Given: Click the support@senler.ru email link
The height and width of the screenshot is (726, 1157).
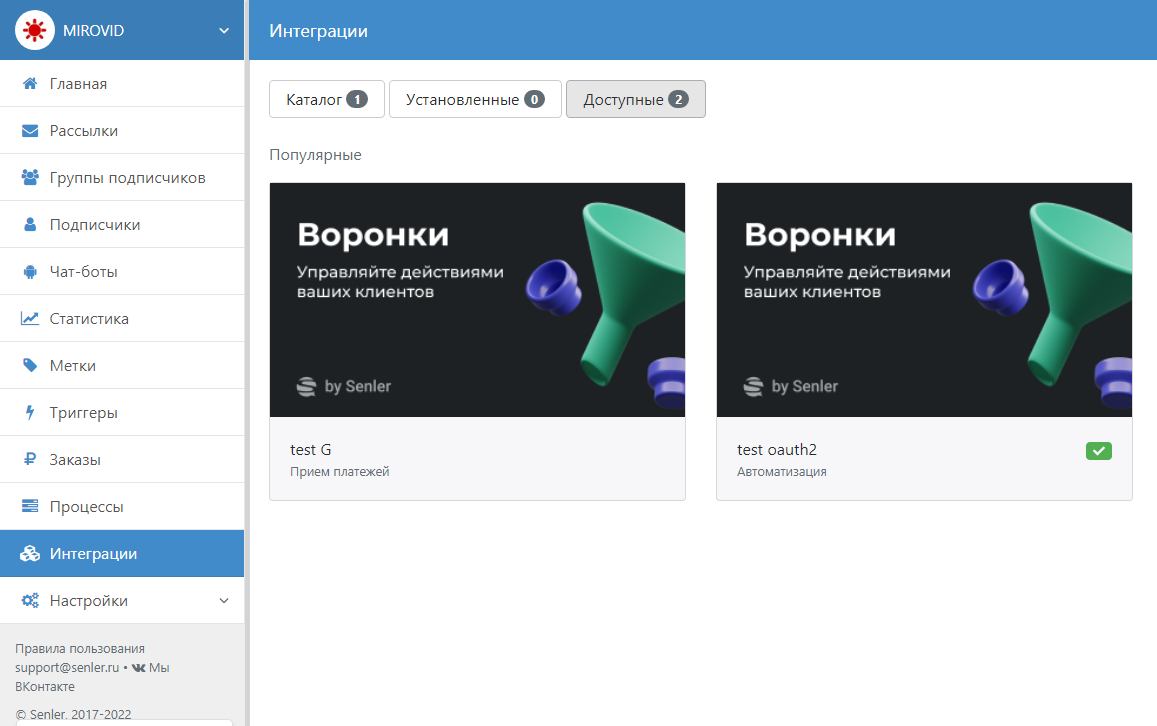Looking at the screenshot, I should click(67, 667).
